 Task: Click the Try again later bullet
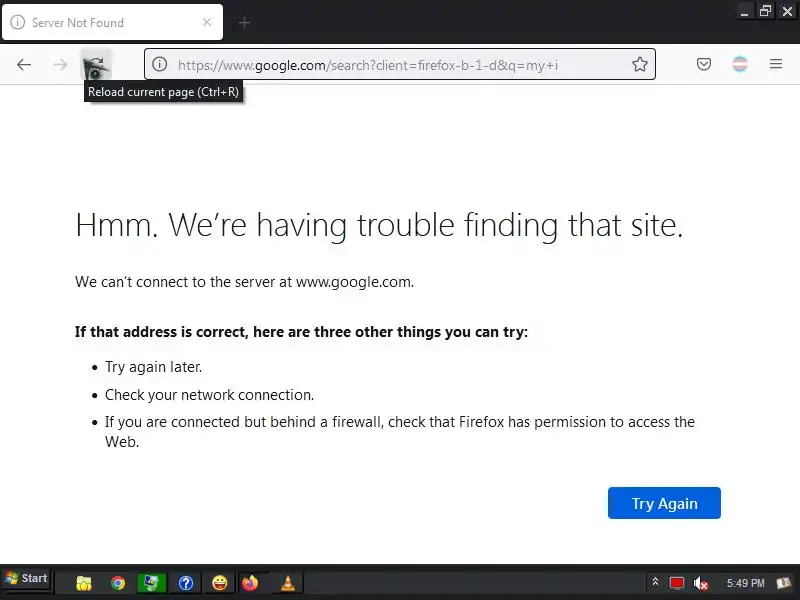pyautogui.click(x=154, y=367)
